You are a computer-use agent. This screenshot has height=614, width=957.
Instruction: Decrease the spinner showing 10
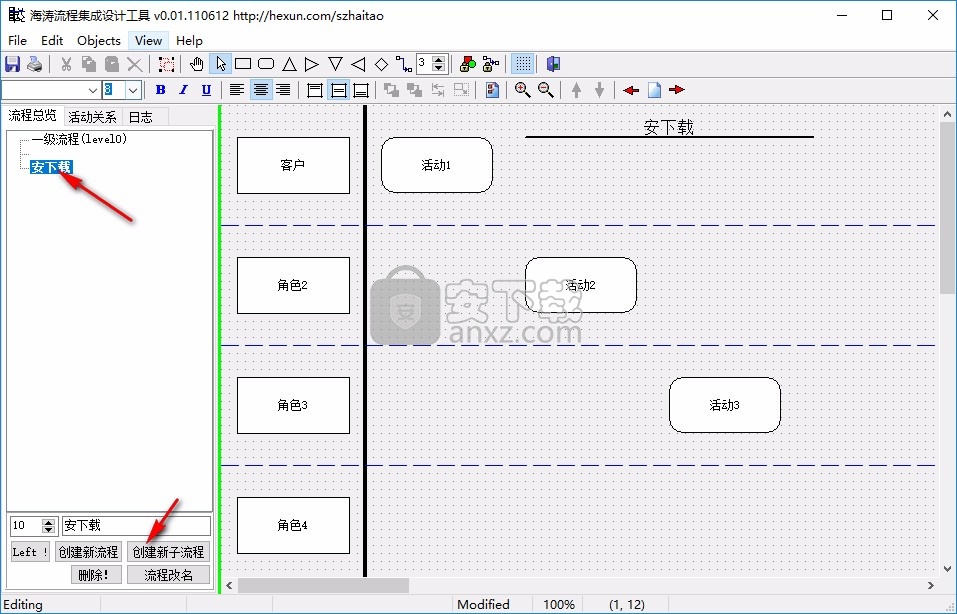pyautogui.click(x=48, y=530)
